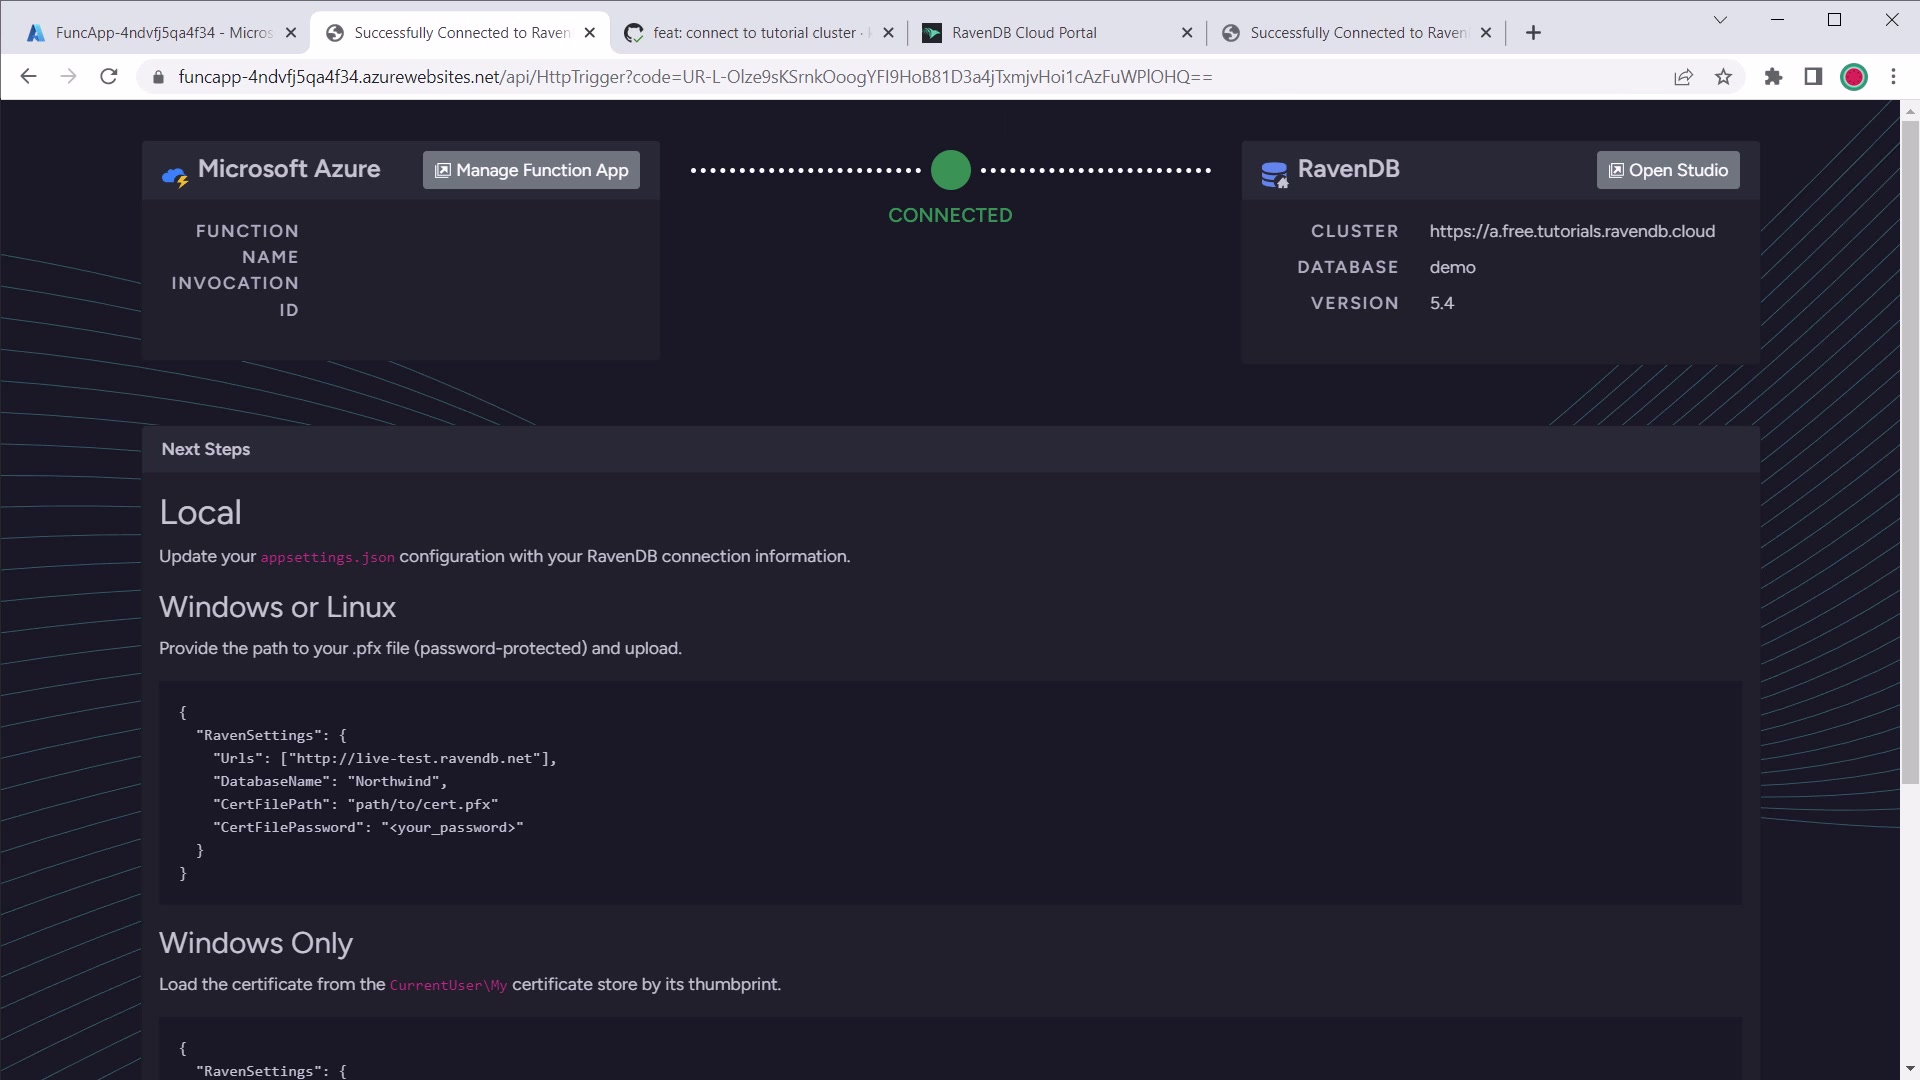Click the INVOCATION ID label
This screenshot has width=1920, height=1080.
(x=235, y=297)
